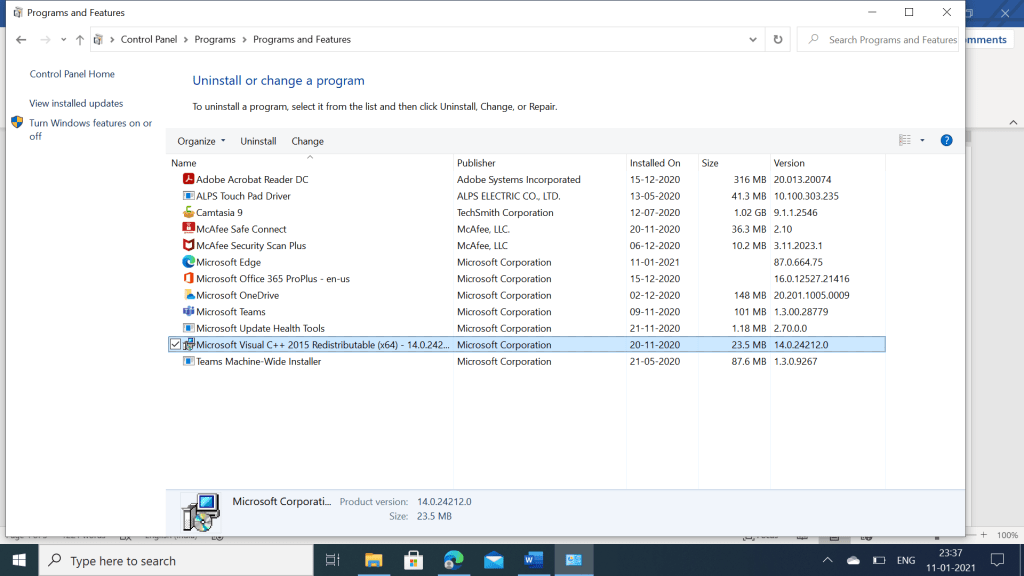Select Microsoft OneDrive row name

coord(238,295)
